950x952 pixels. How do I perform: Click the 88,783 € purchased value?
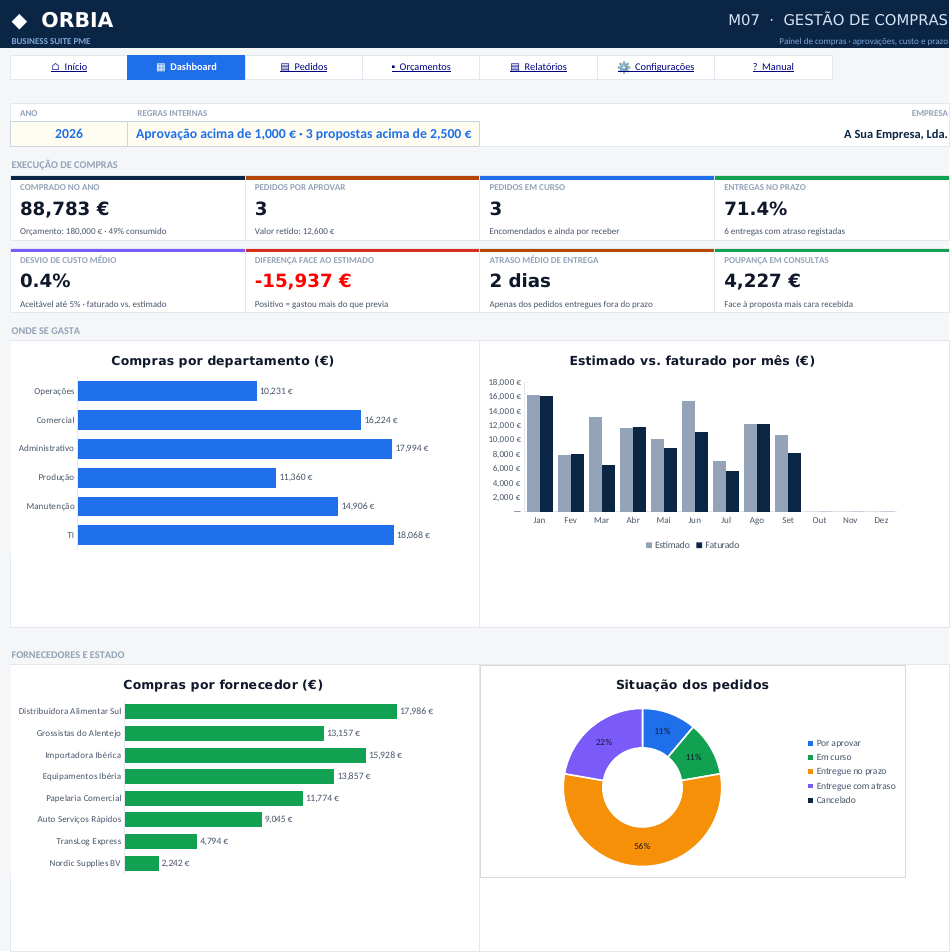point(64,208)
